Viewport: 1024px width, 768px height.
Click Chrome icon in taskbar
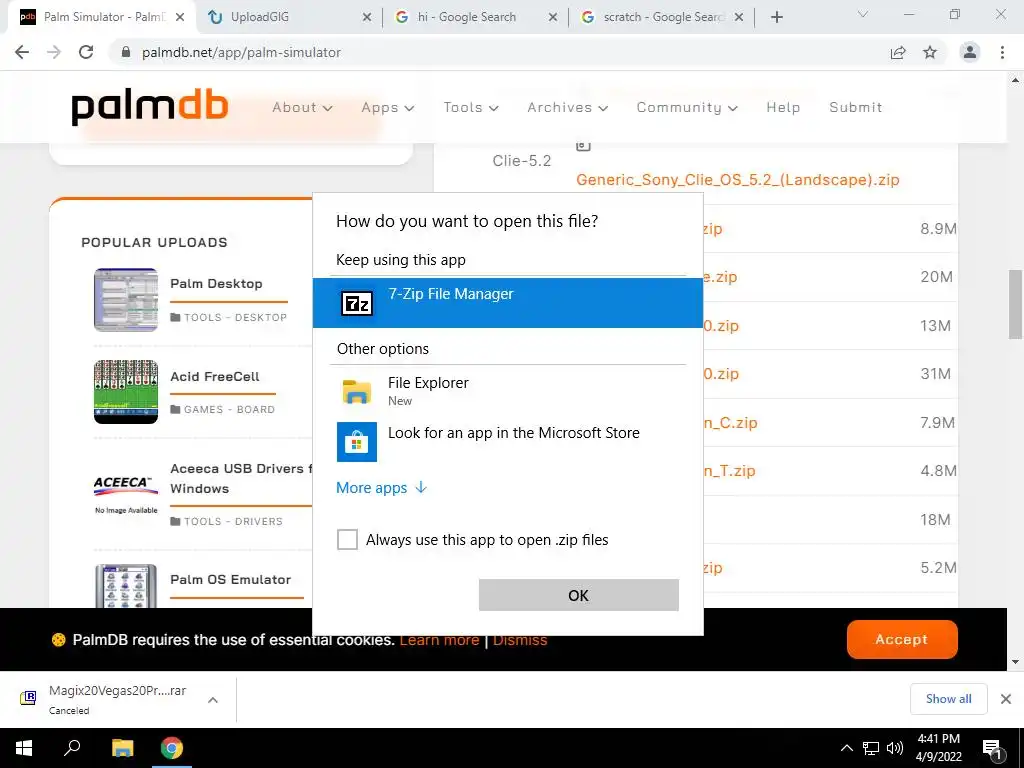(x=172, y=748)
